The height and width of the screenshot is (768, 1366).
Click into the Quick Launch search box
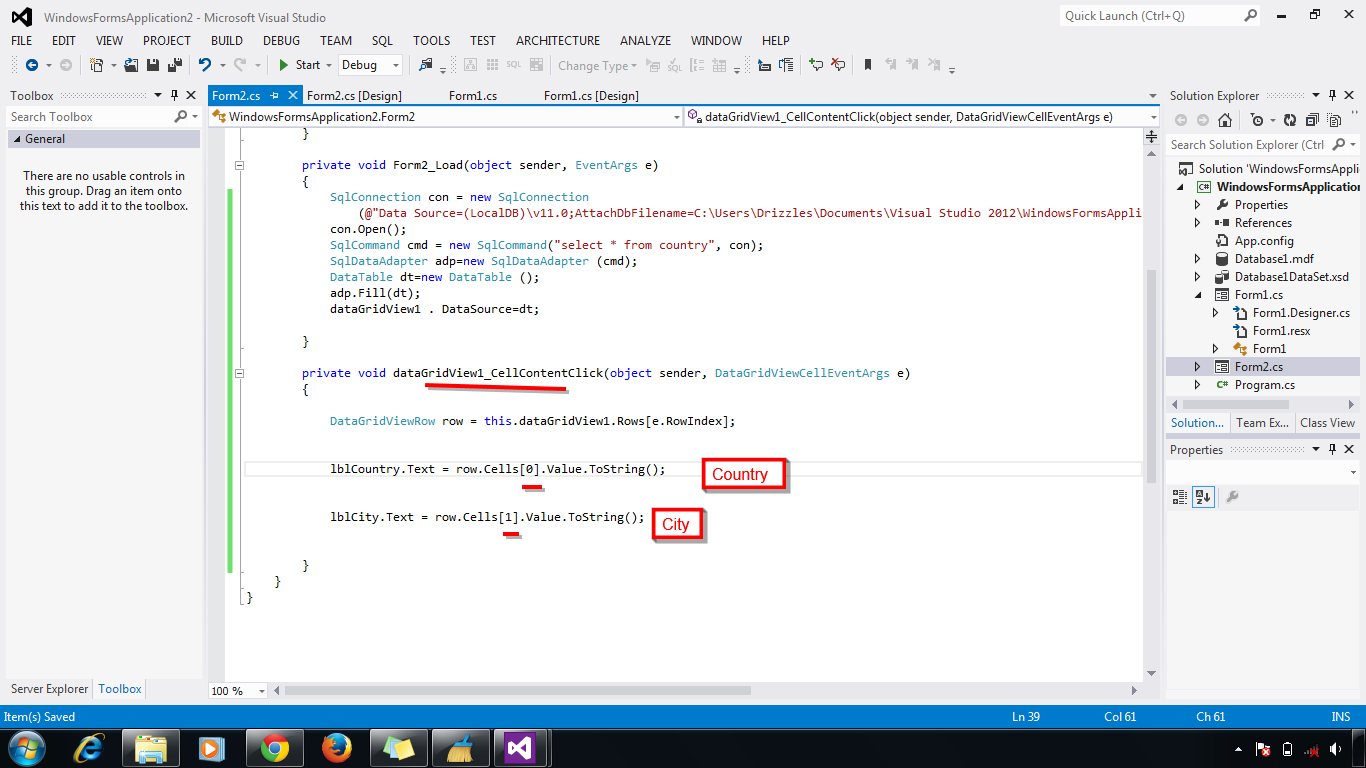pos(1150,16)
